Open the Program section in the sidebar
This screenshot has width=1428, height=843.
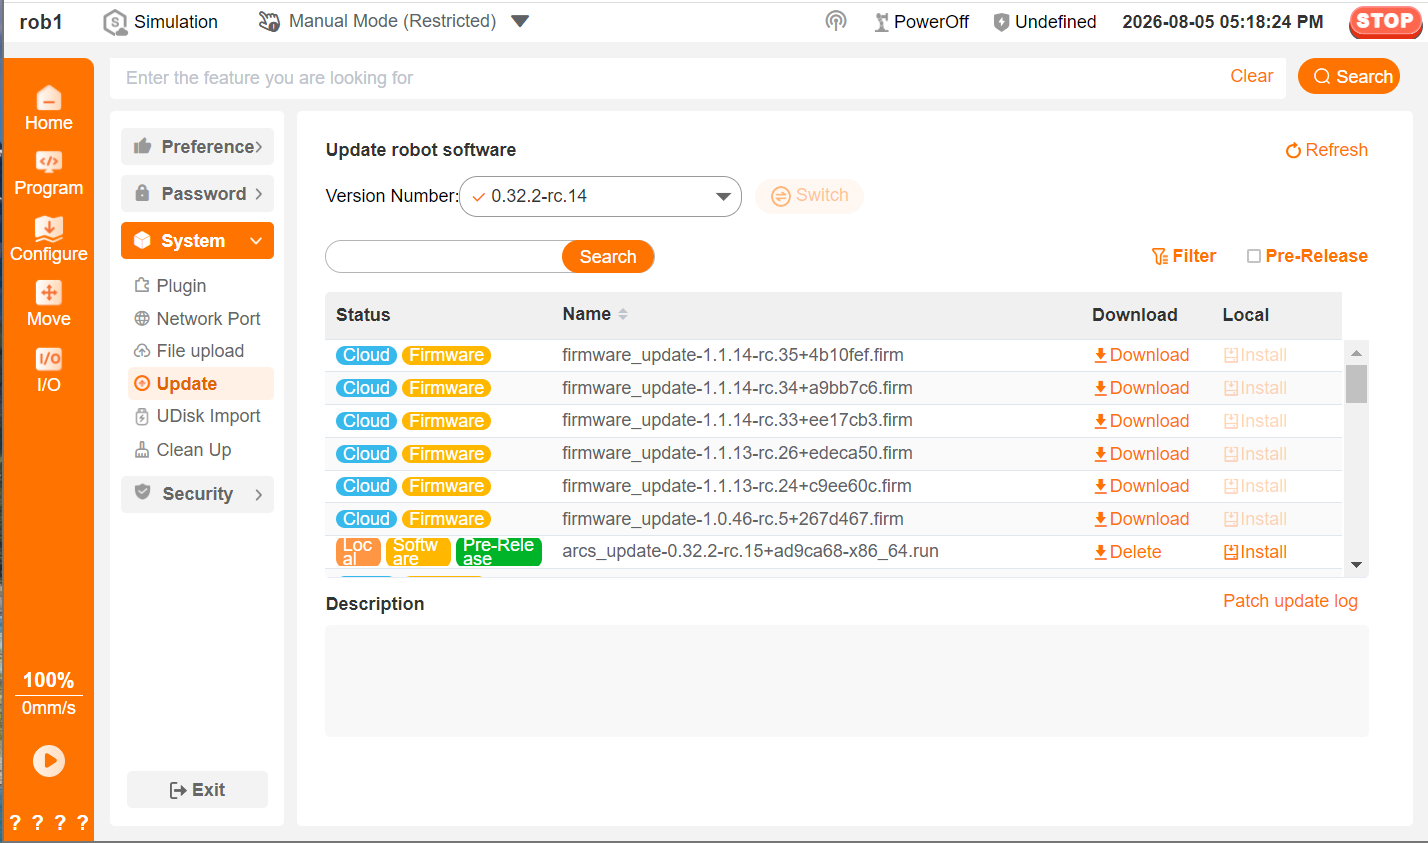48,174
